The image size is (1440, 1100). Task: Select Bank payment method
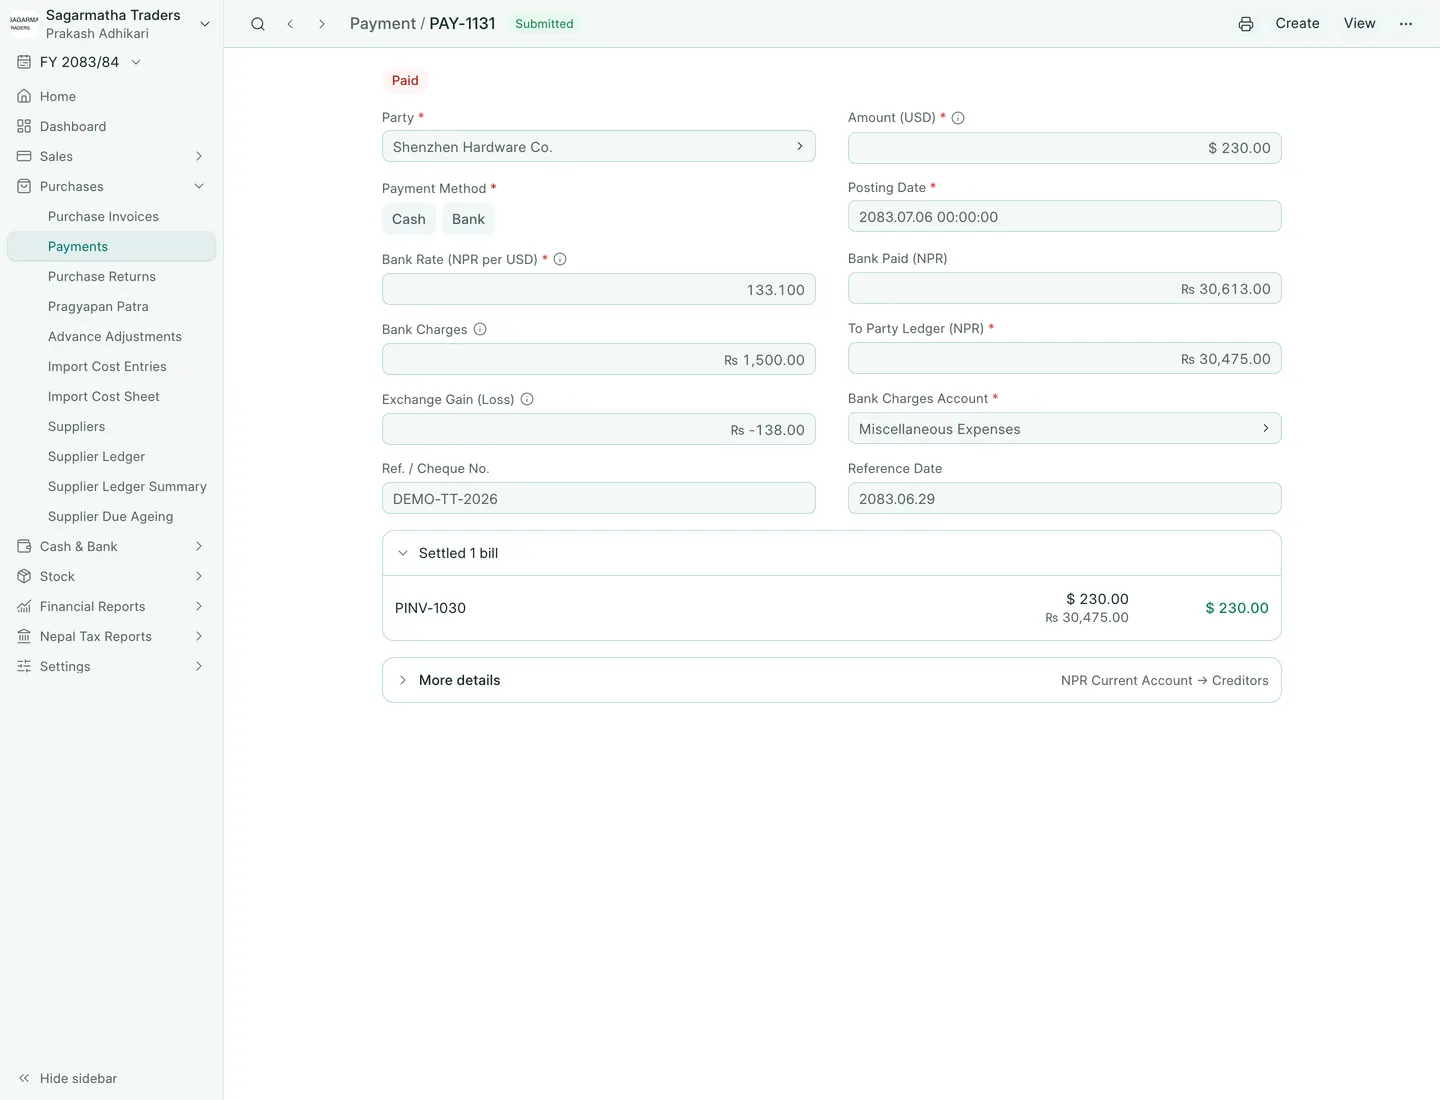click(x=468, y=219)
